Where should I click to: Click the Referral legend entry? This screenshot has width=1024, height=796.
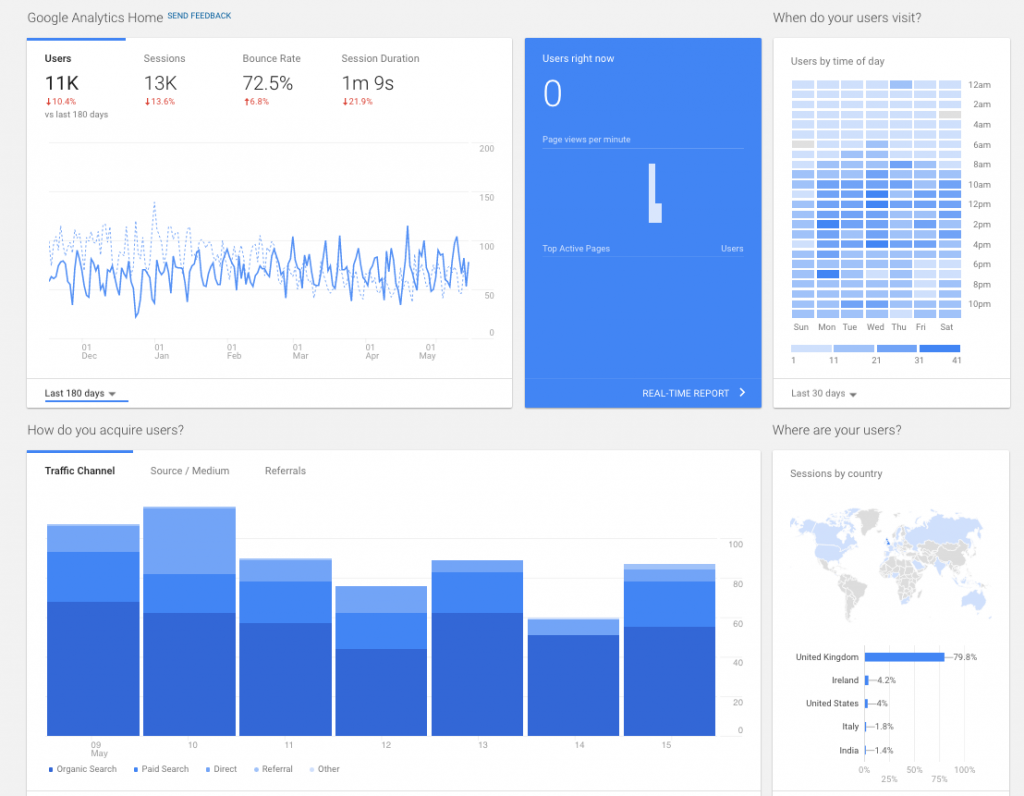(273, 769)
